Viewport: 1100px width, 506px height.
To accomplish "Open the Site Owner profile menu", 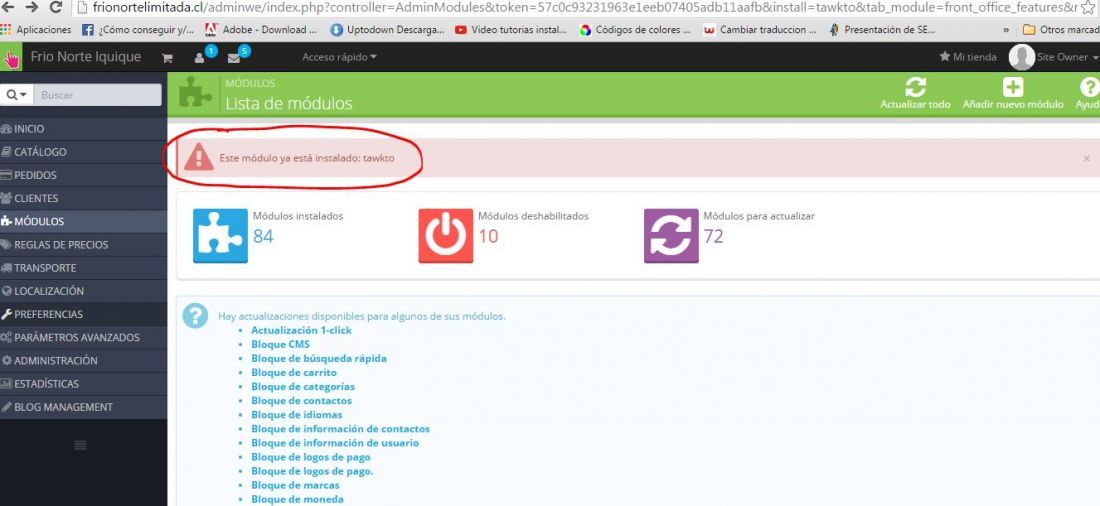I will click(1067, 57).
